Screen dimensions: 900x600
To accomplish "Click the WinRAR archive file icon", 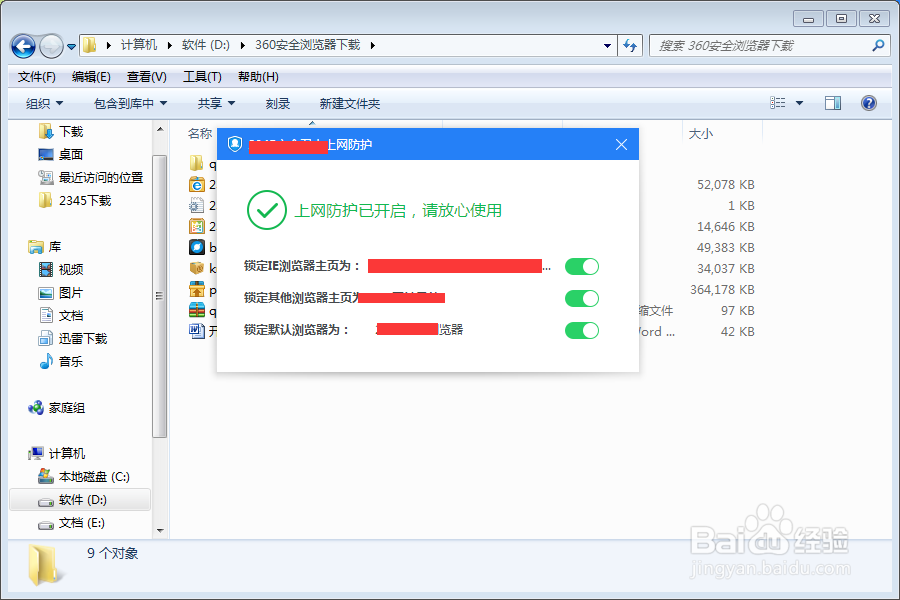I will pyautogui.click(x=197, y=310).
